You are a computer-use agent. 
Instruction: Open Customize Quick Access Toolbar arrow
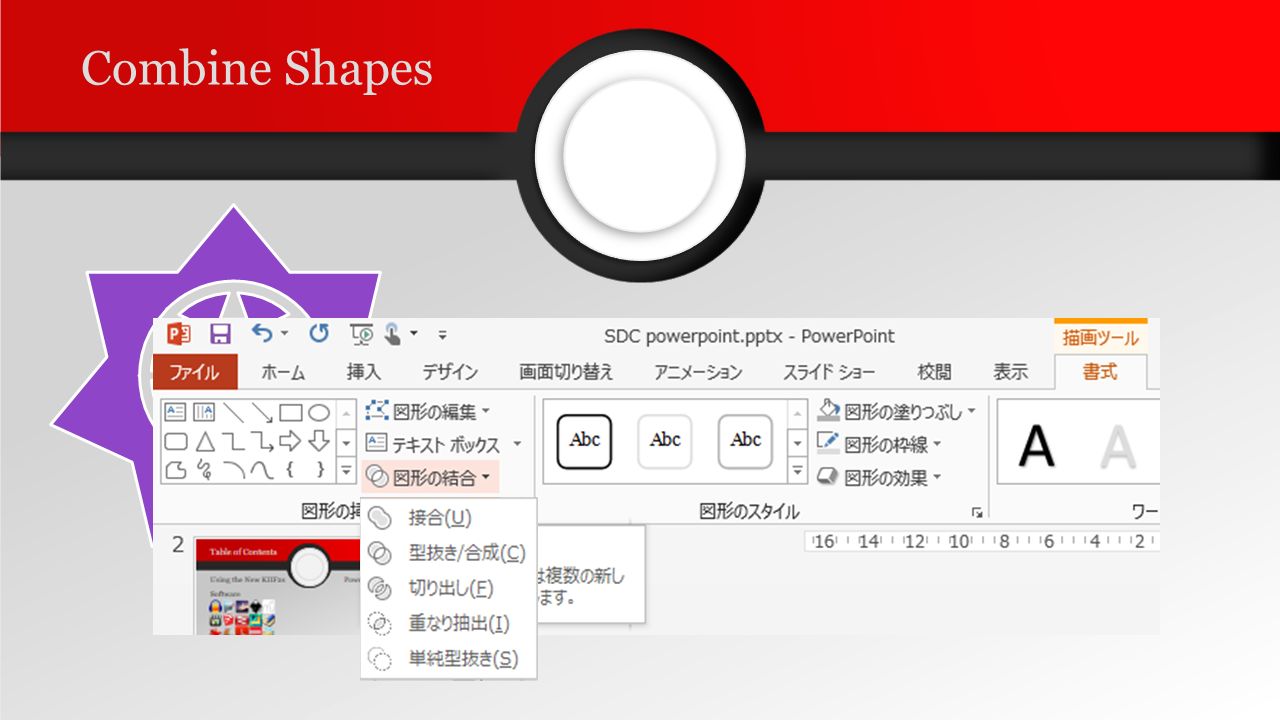pos(443,335)
